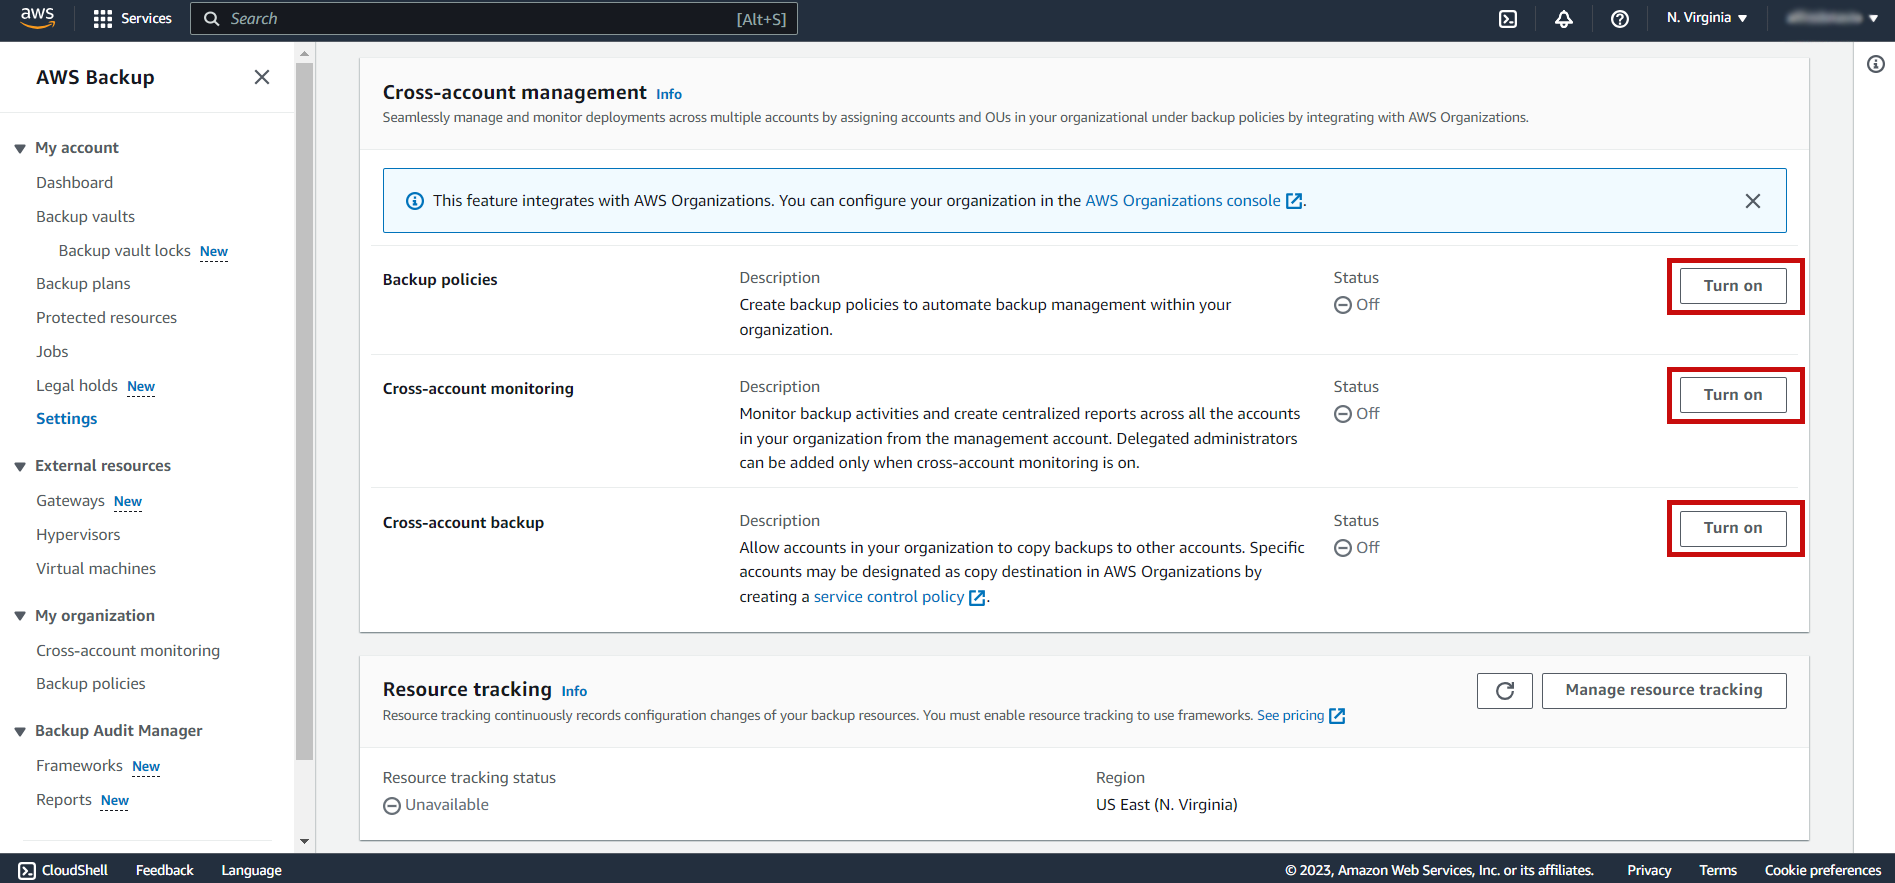Open Frameworks page
The height and width of the screenshot is (883, 1895).
(79, 765)
